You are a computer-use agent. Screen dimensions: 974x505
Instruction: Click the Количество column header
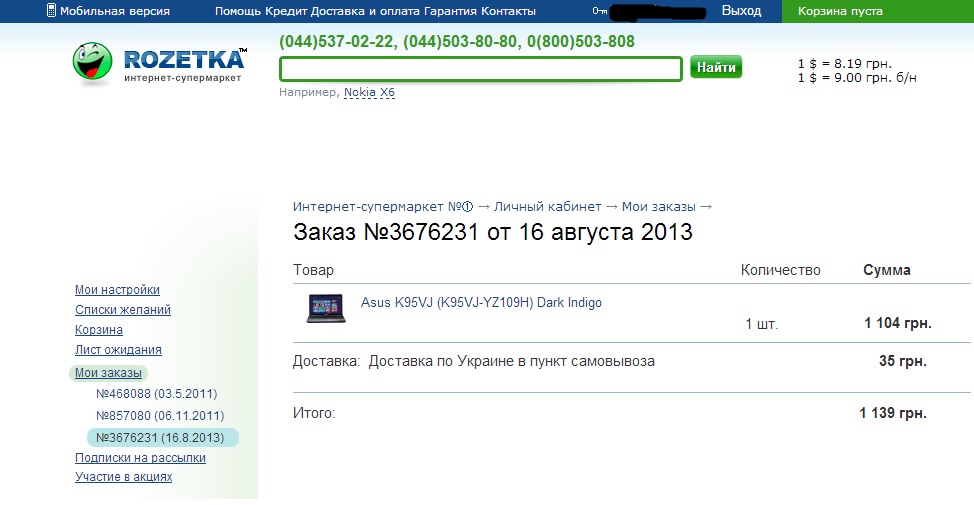pyautogui.click(x=780, y=270)
